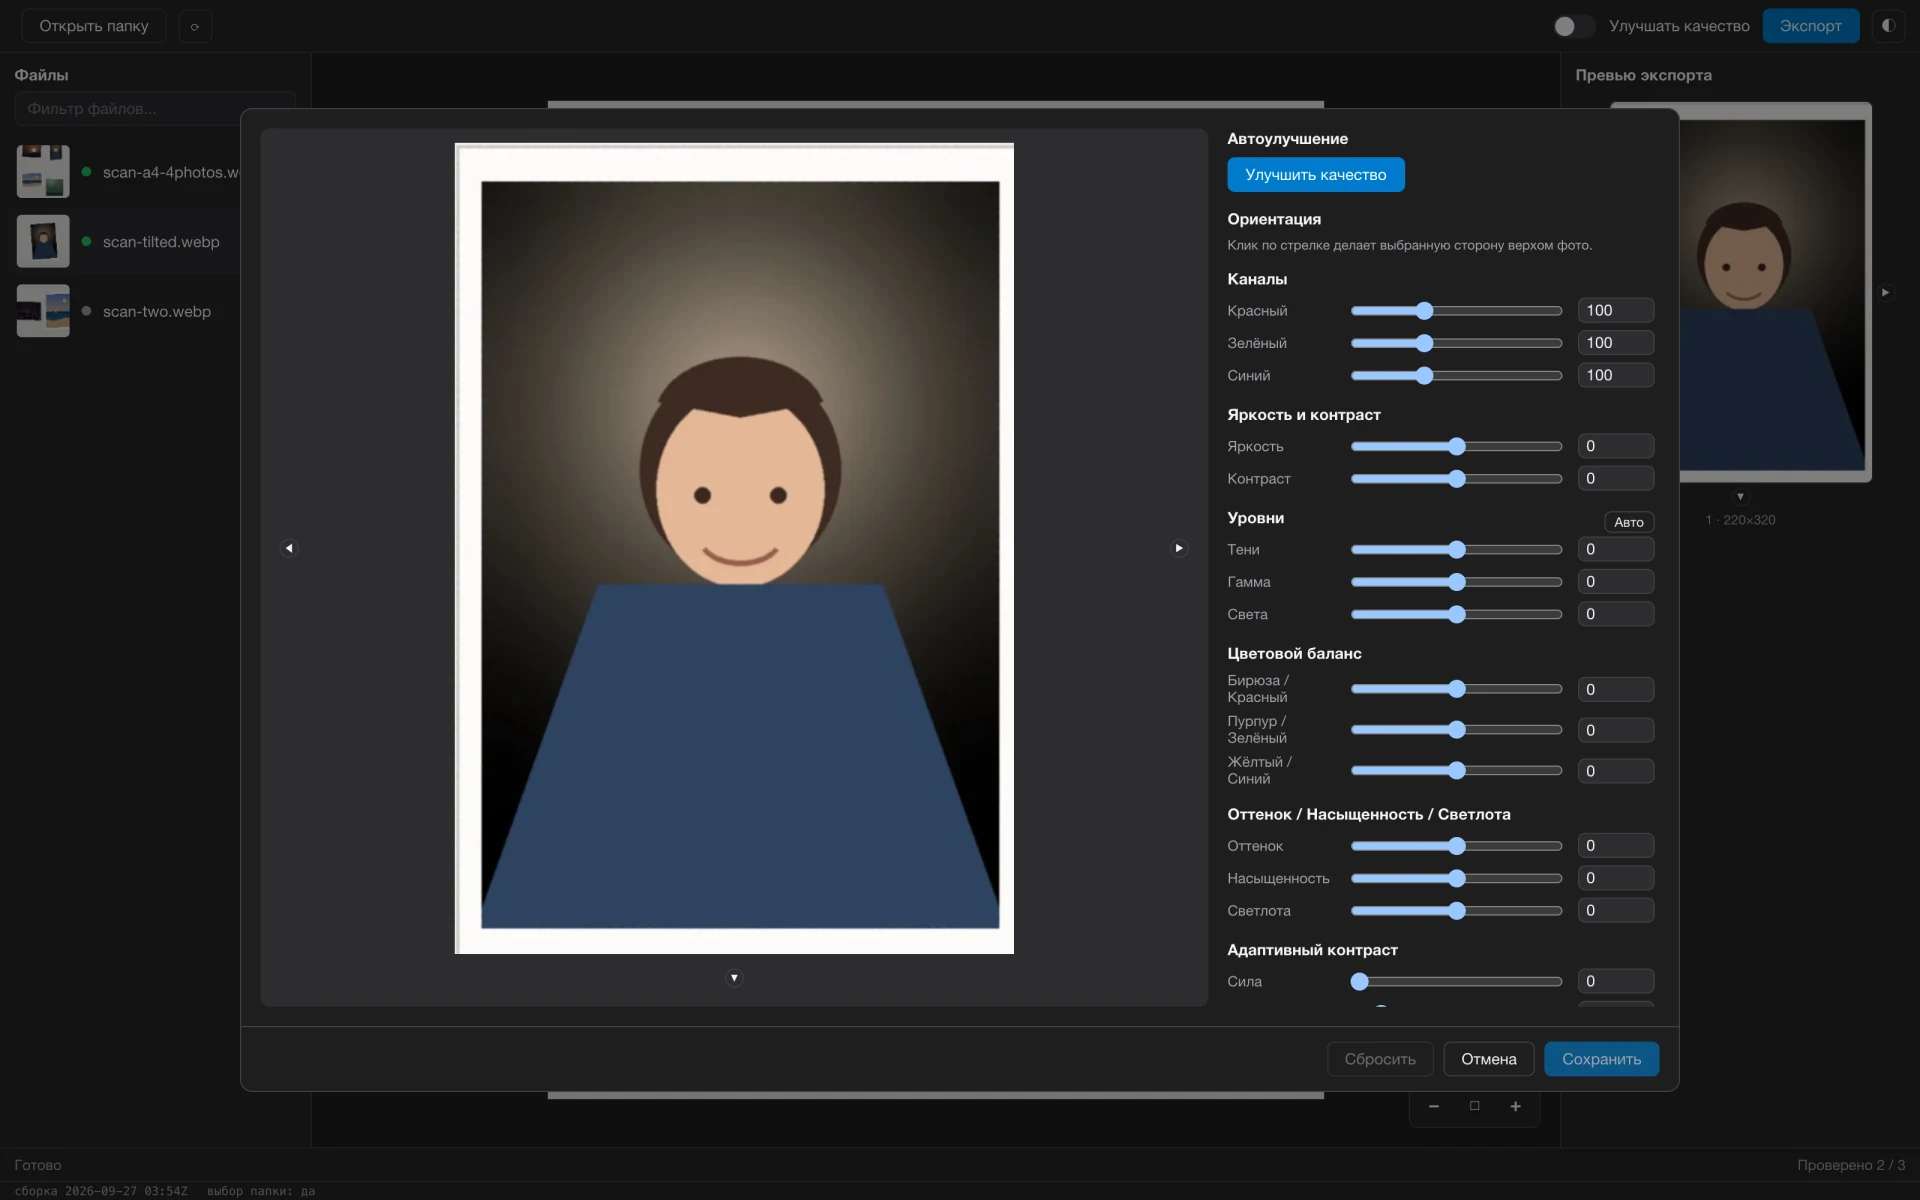Click the Авто levels button
1920x1200 pixels.
(x=1628, y=522)
